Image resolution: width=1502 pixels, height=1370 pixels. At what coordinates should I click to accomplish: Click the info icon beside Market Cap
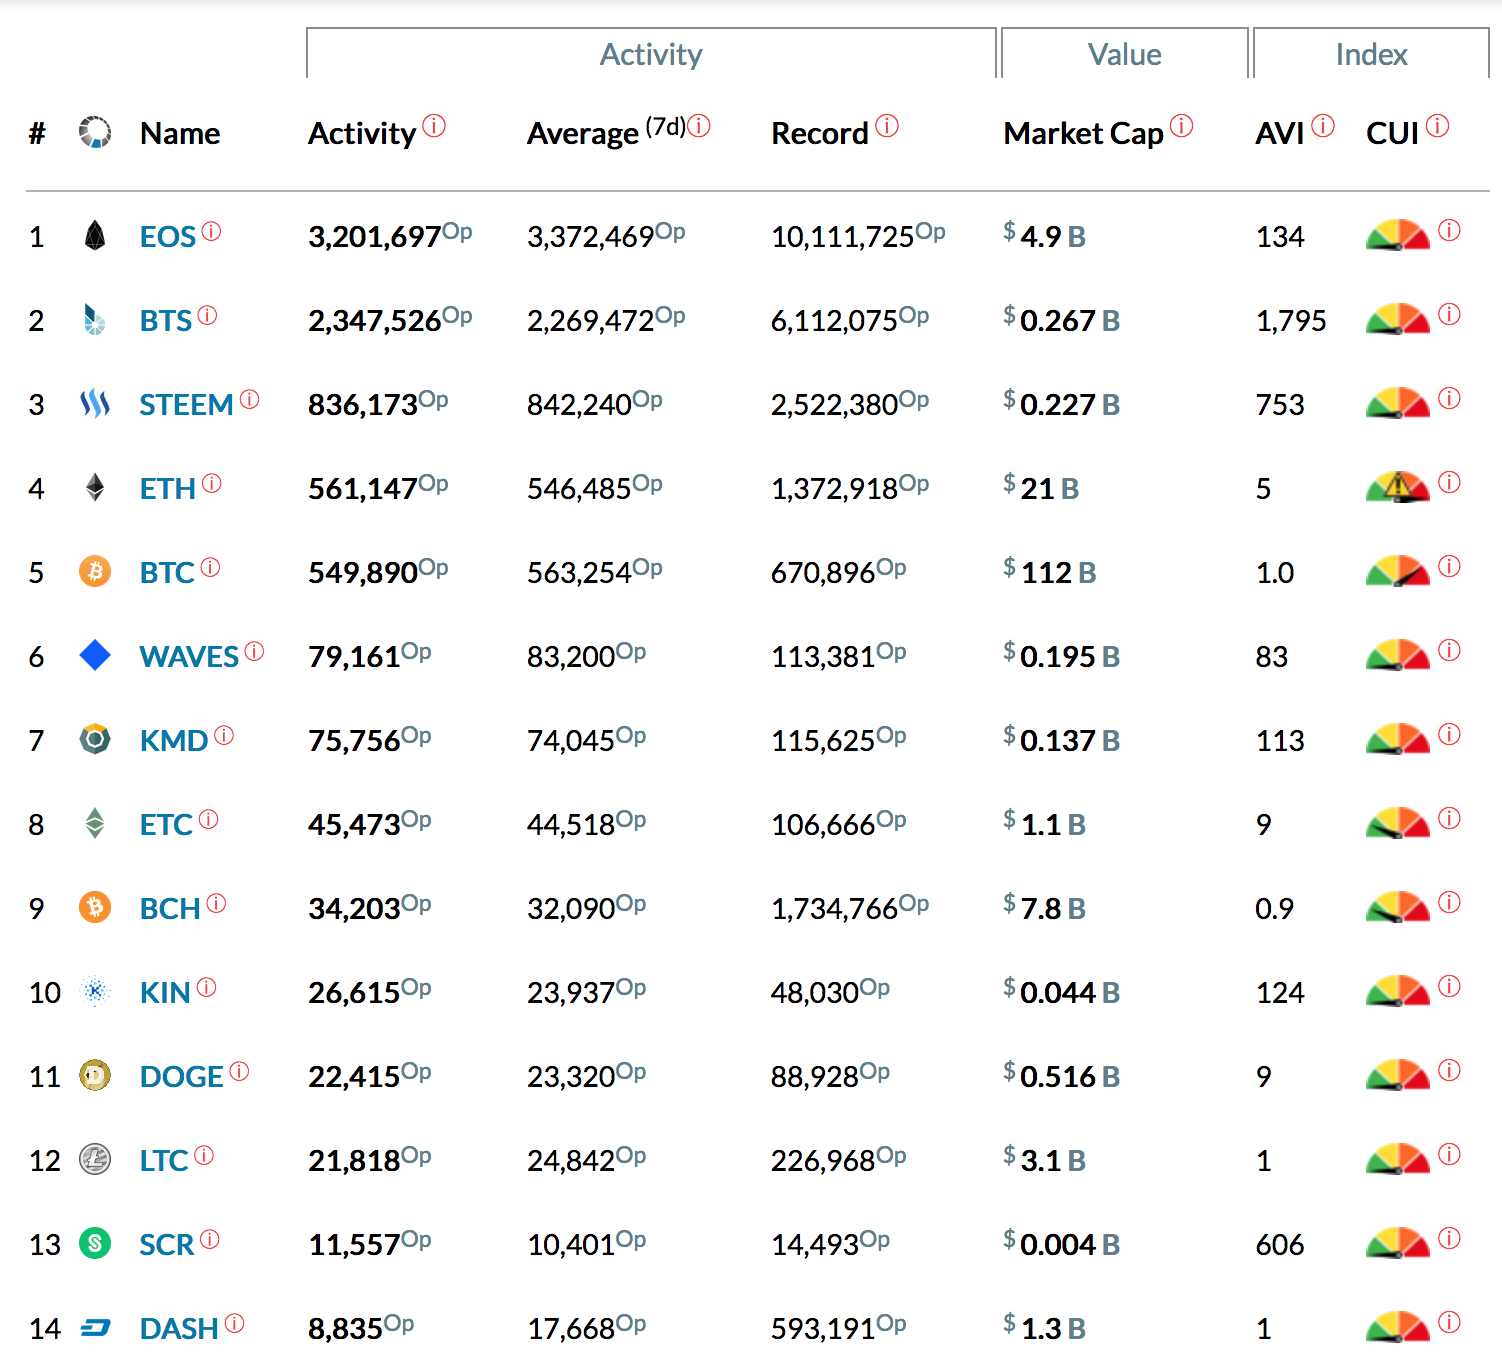coord(1182,126)
